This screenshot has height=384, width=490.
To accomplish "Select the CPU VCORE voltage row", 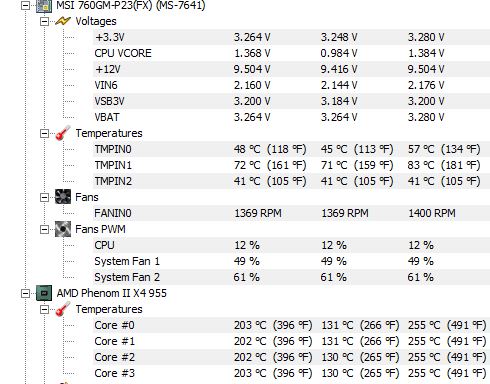I will tap(291, 53).
